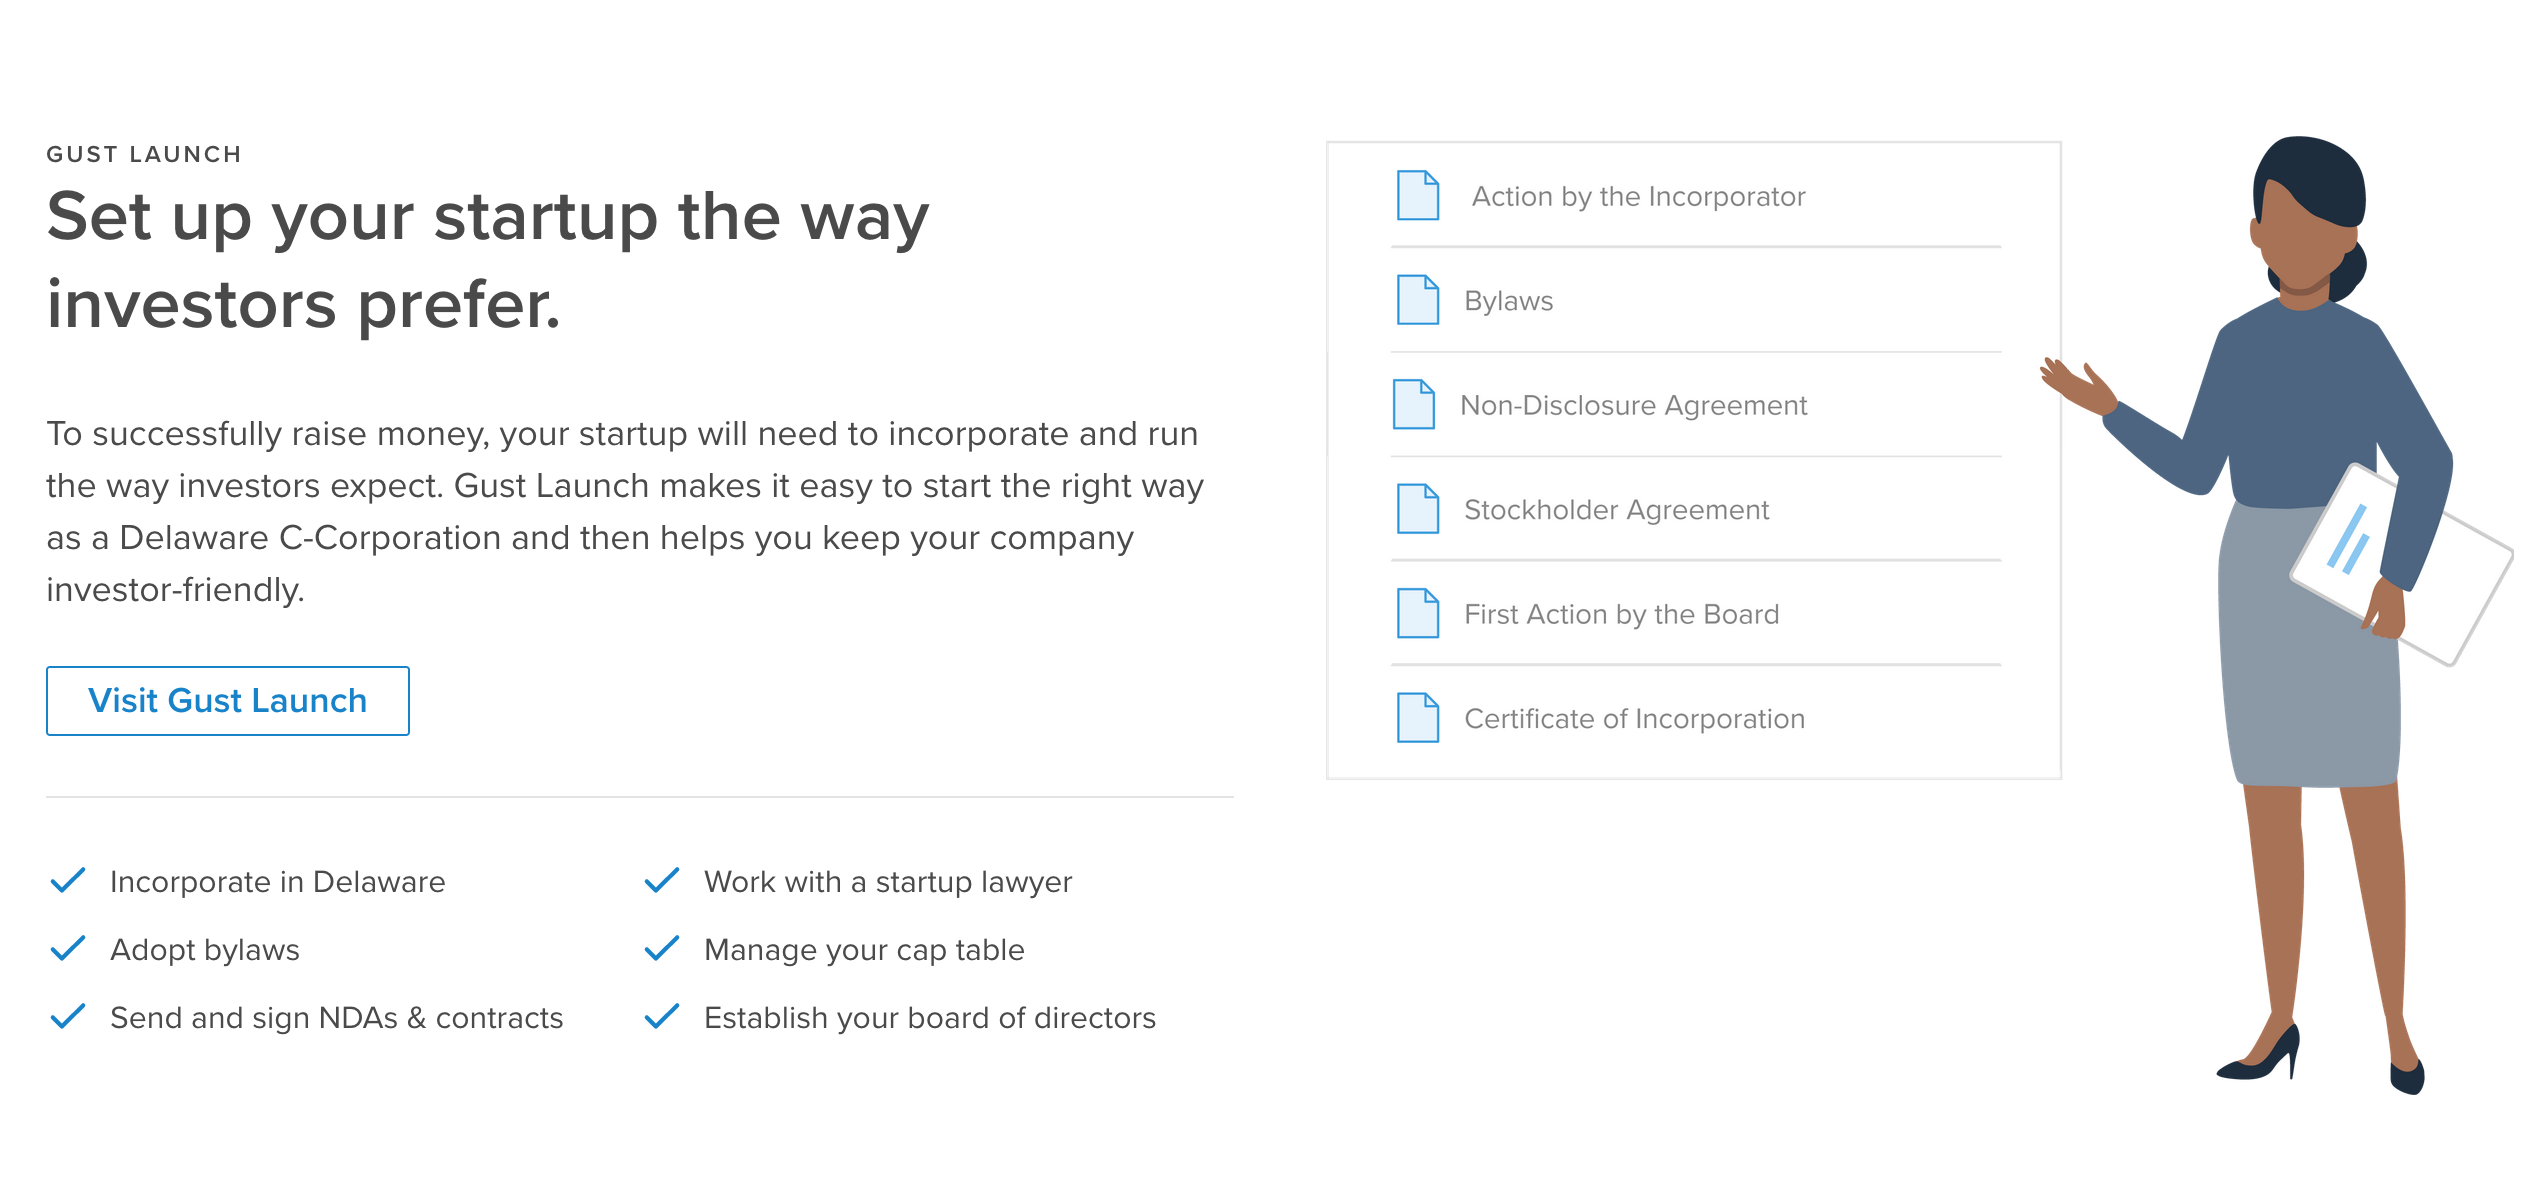Click checkmark beside Work with a startup lawyer
Screen dimensions: 2540x1194
(662, 880)
